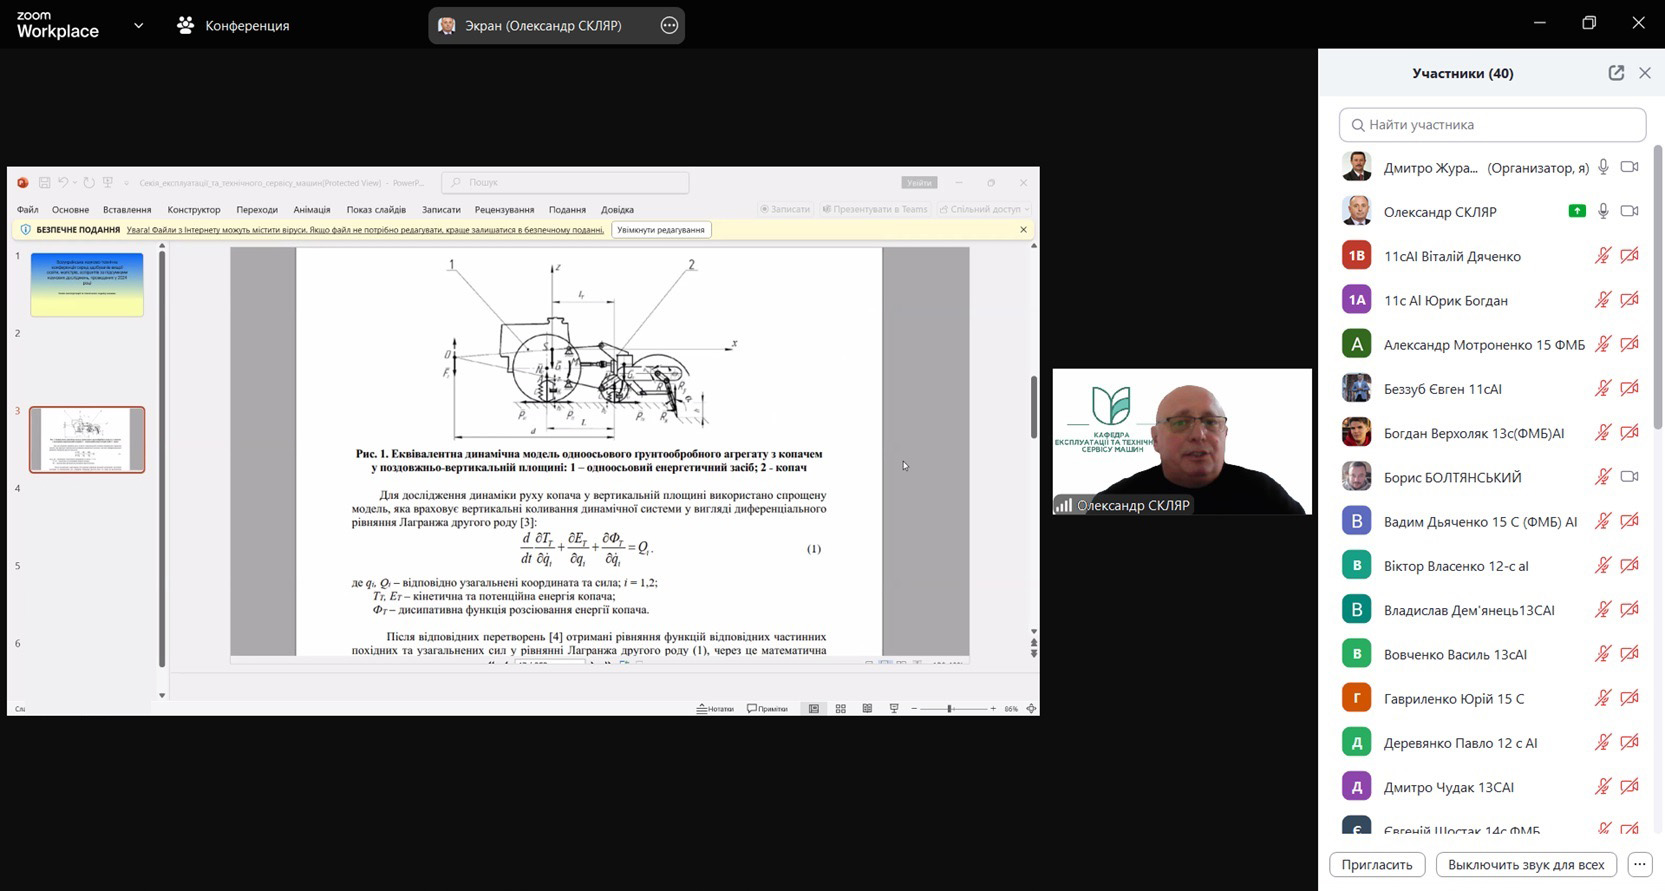The height and width of the screenshot is (891, 1665).
Task: Pop out the participants panel
Action: (x=1616, y=73)
